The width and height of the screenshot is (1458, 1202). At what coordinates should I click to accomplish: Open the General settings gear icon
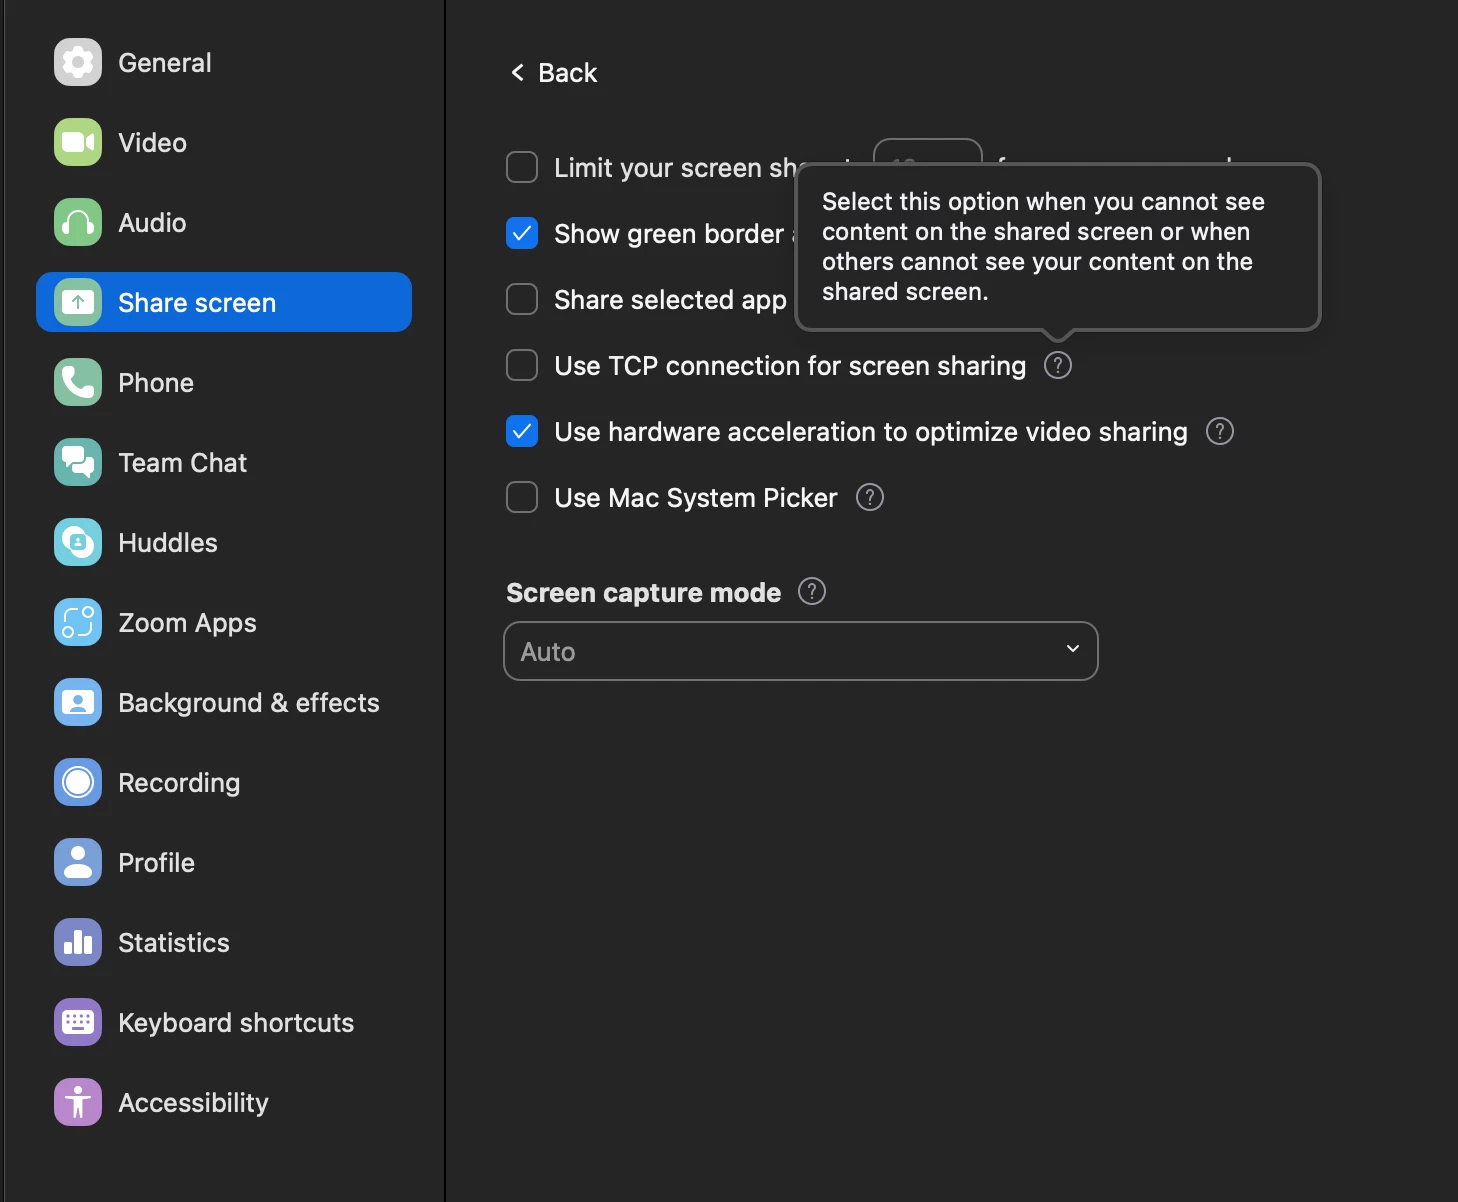78,62
